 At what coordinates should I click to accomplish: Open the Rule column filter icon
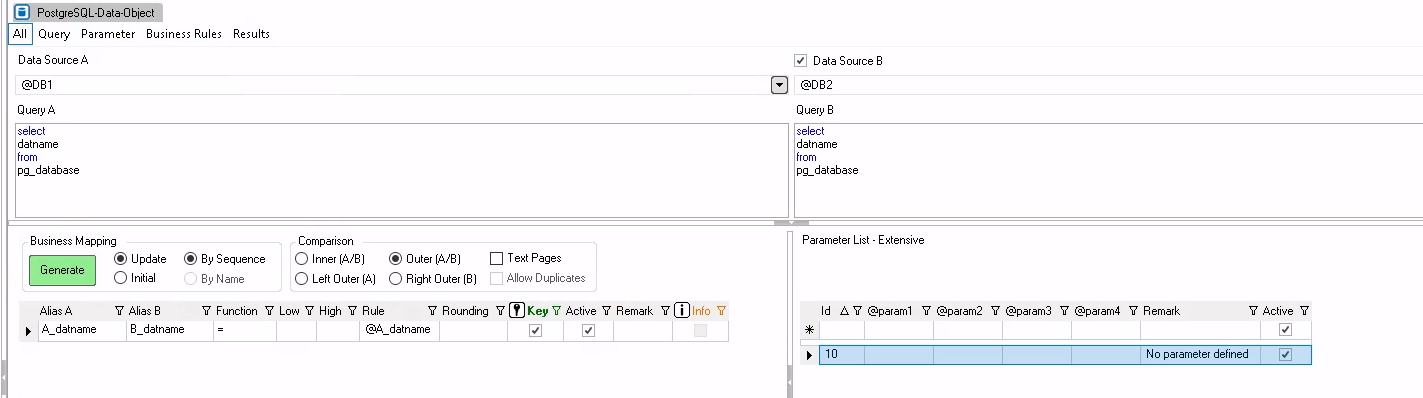pyautogui.click(x=433, y=311)
